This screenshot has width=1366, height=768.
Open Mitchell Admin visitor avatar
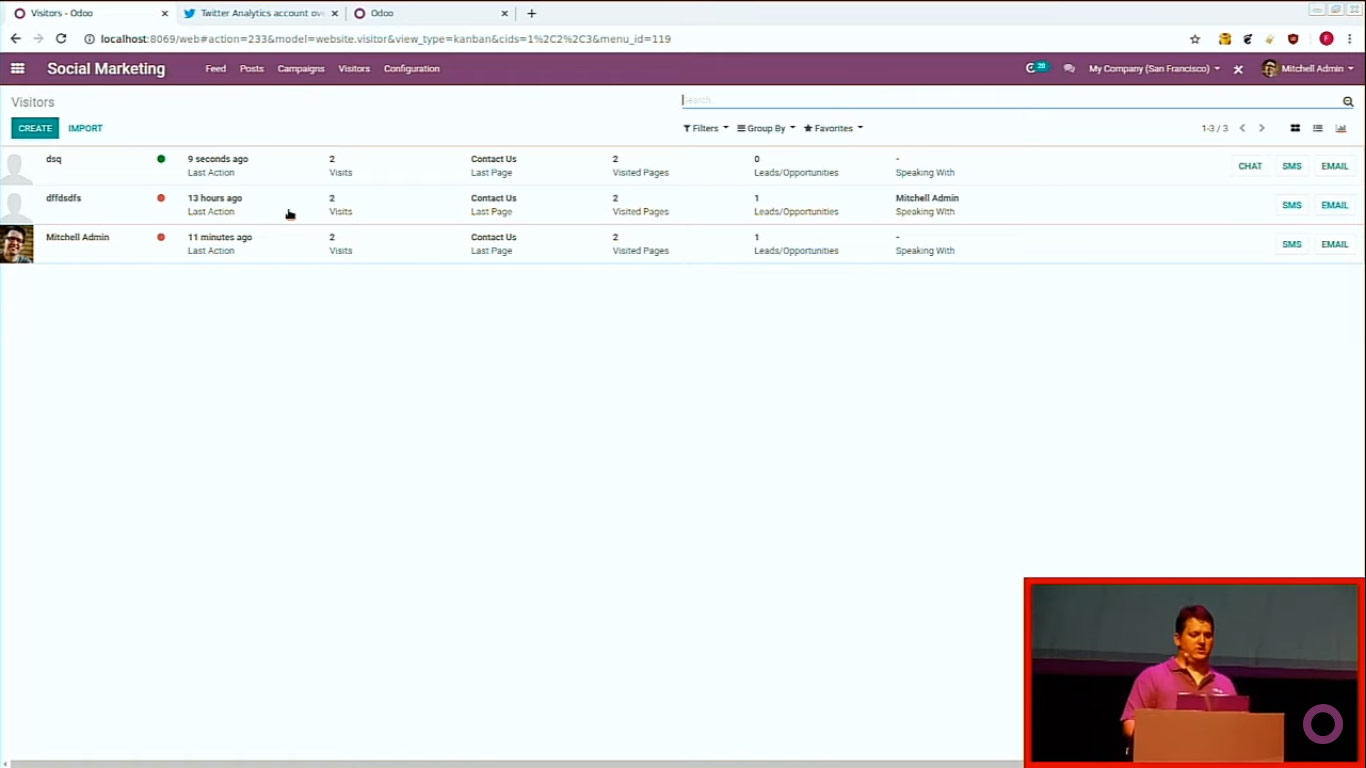pos(16,244)
